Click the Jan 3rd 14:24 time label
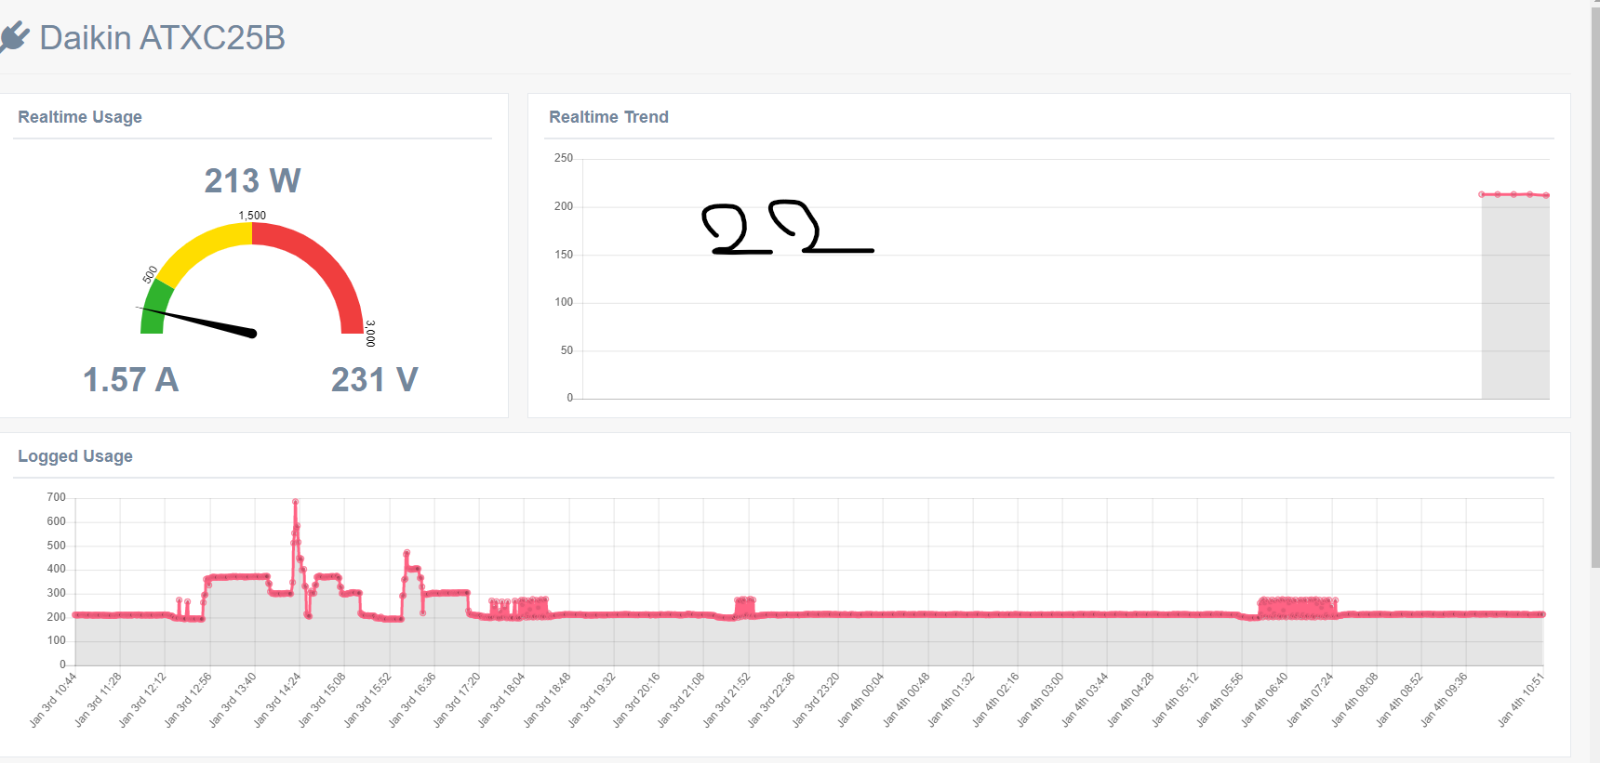 (278, 699)
